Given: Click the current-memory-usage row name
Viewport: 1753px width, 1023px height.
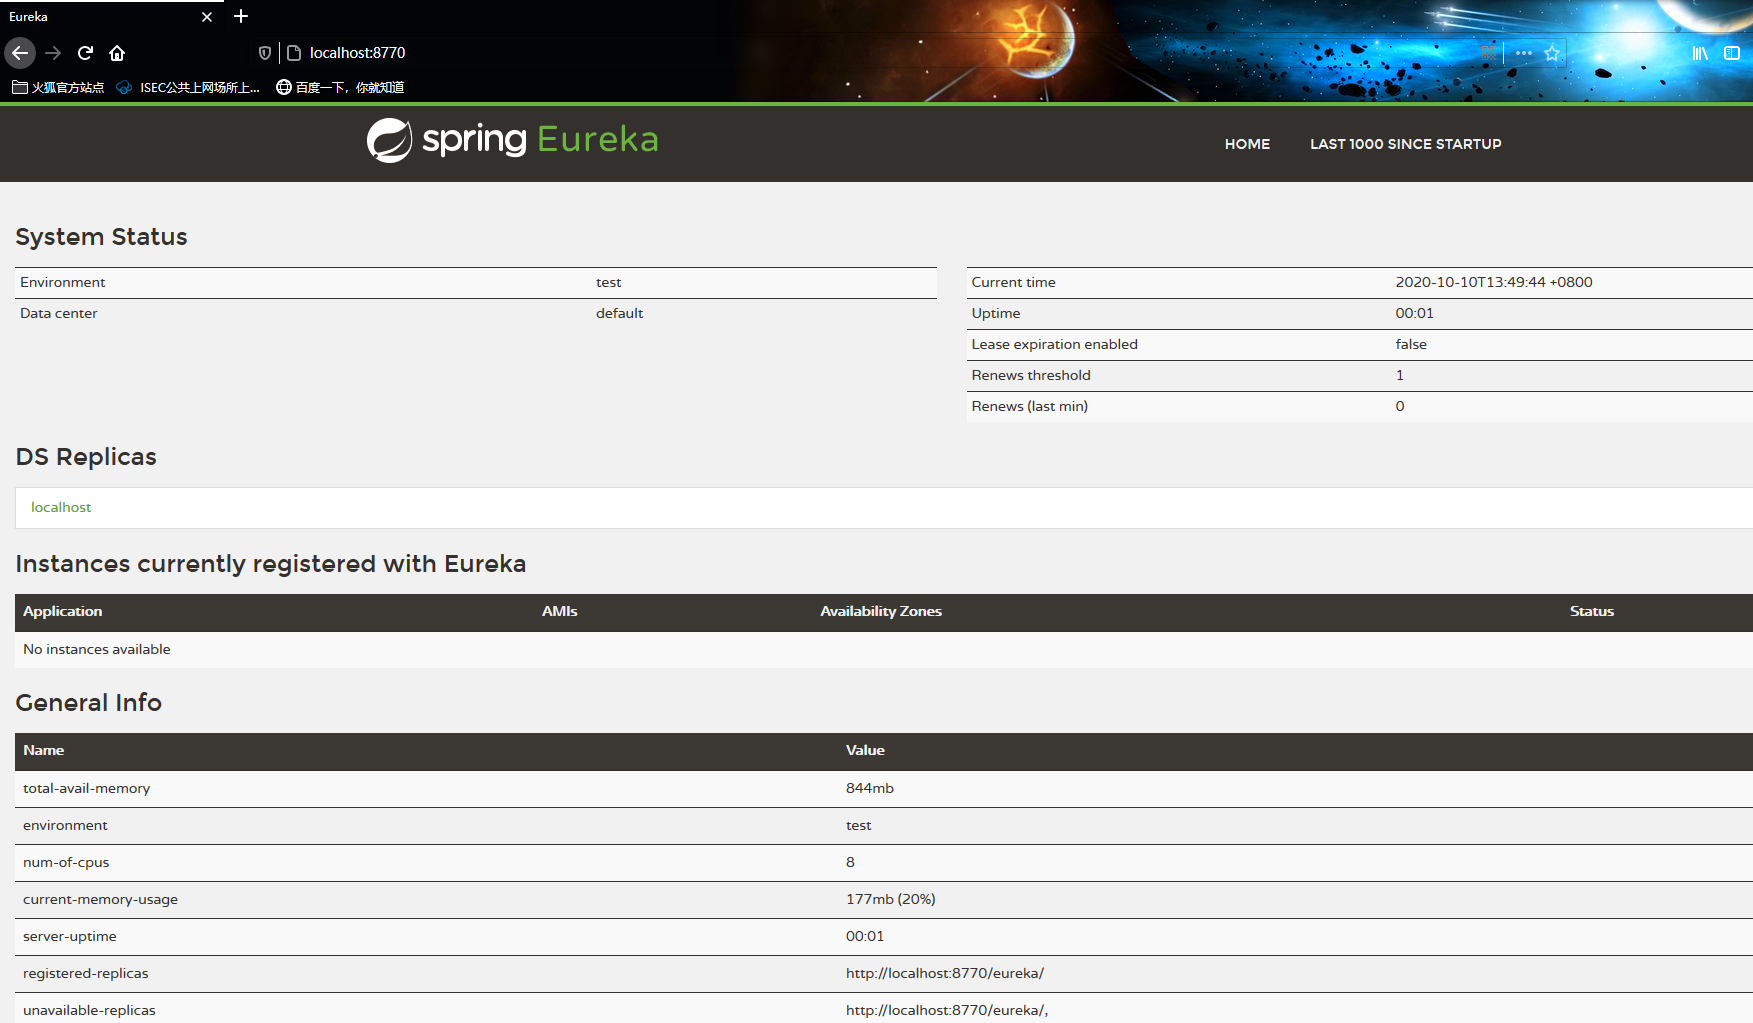Looking at the screenshot, I should click(101, 899).
